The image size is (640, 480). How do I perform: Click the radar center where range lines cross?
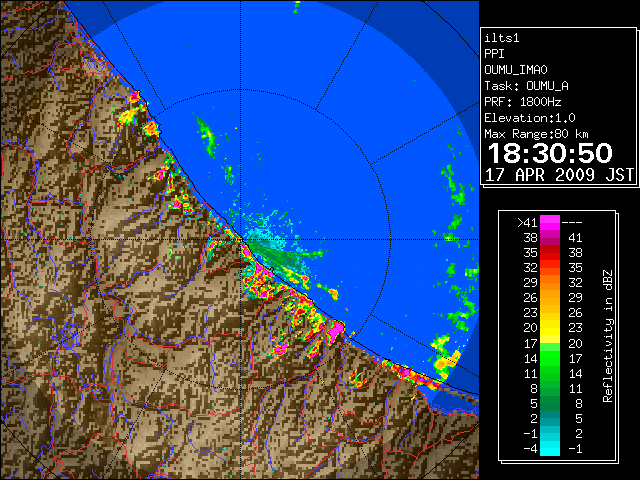tap(241, 240)
